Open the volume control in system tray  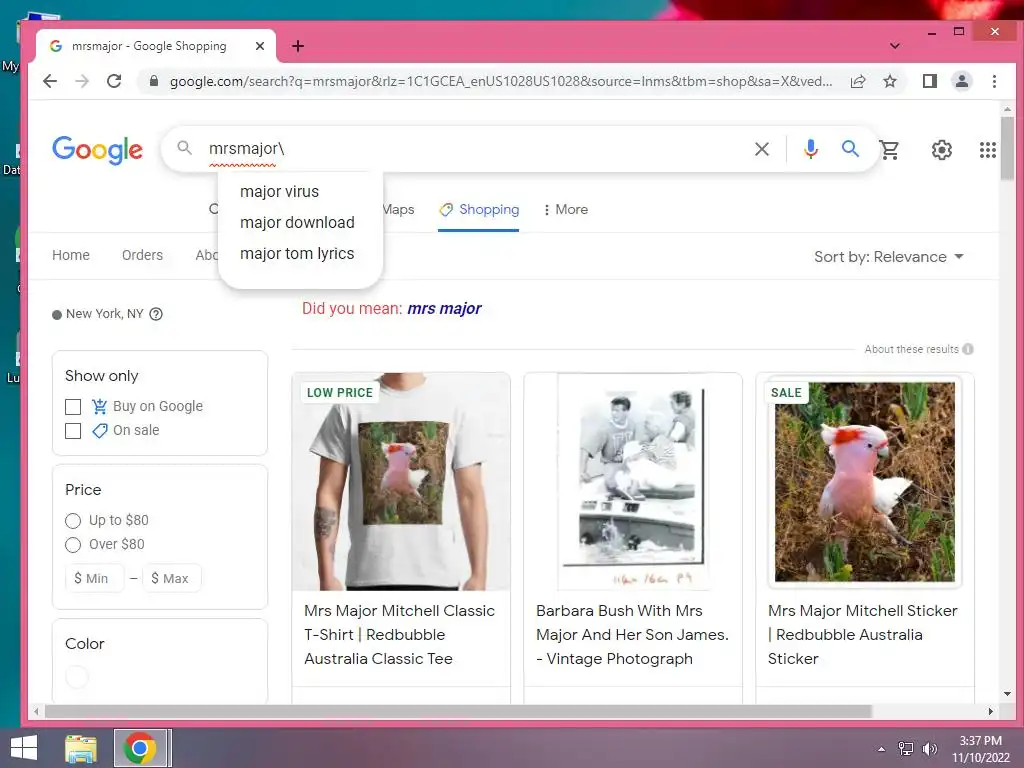[929, 748]
